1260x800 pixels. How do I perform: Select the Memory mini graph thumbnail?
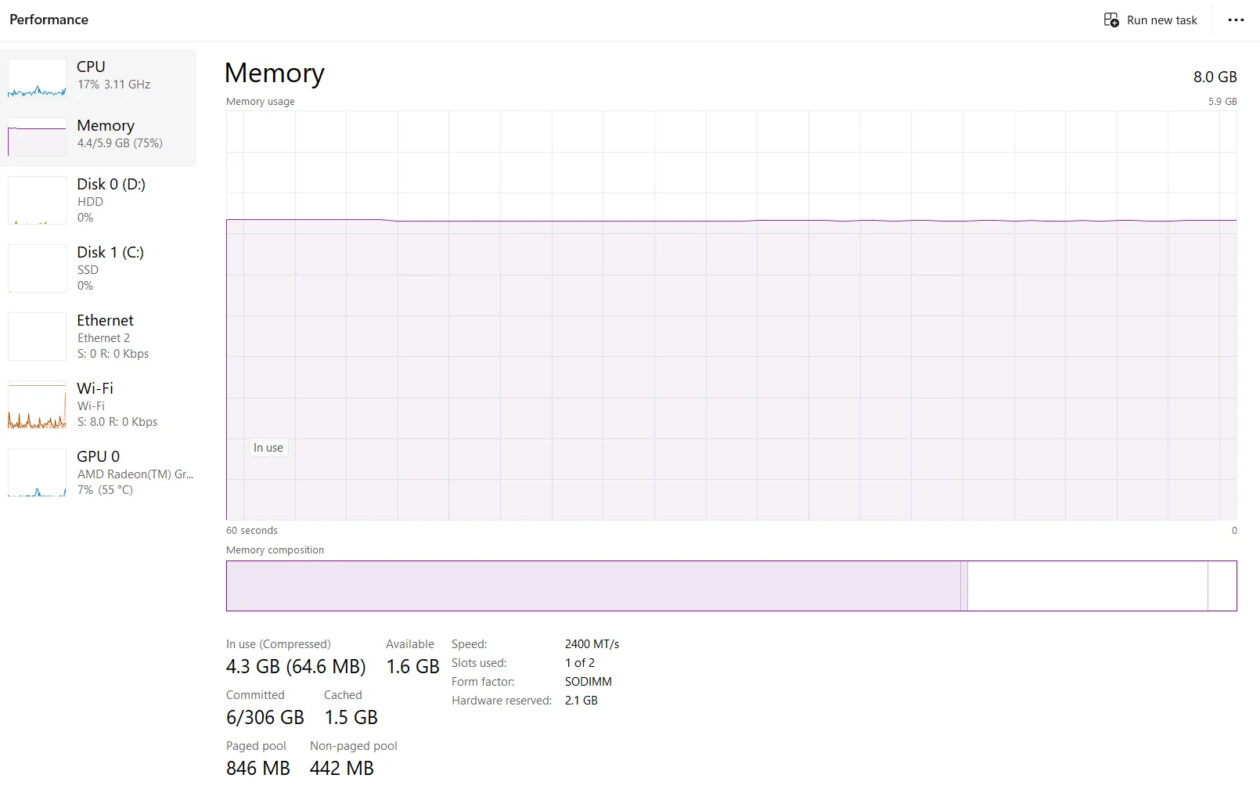click(37, 137)
